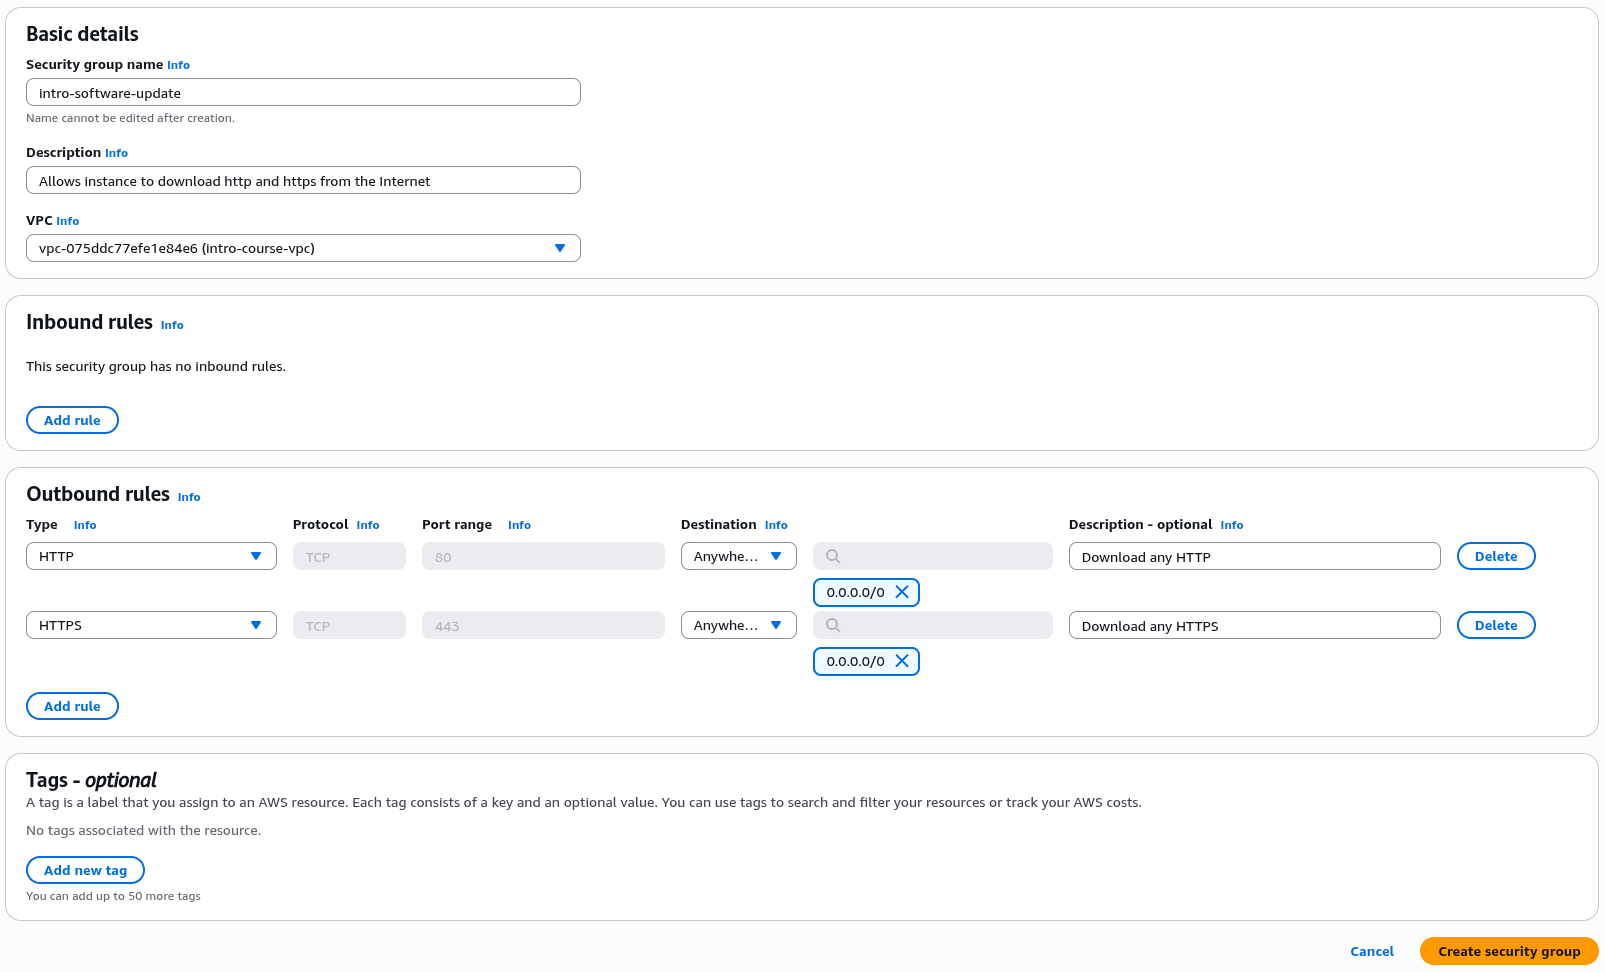The image size is (1605, 972).
Task: Cancel security group creation
Action: (1371, 951)
